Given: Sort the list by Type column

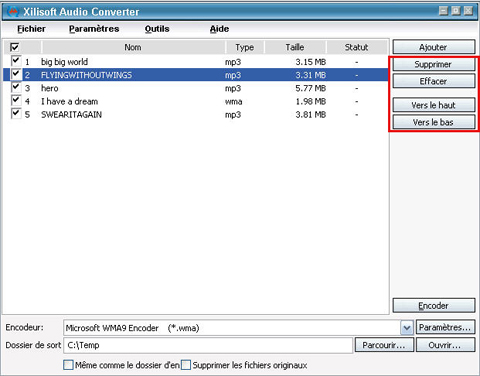Looking at the screenshot, I should [245, 47].
